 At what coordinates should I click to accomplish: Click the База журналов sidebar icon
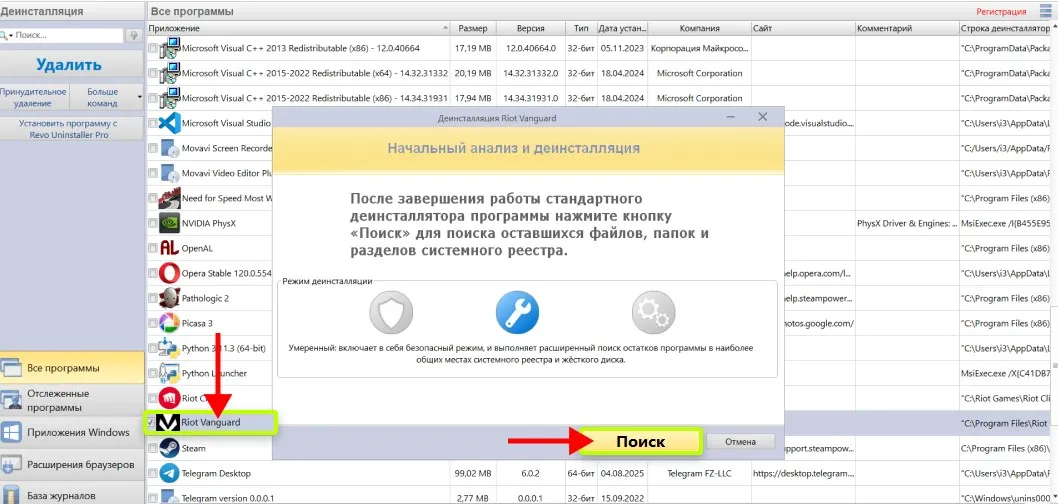[11, 495]
